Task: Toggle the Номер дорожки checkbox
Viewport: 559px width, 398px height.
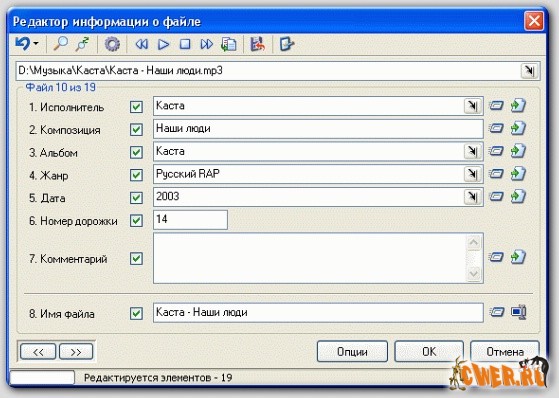Action: tap(136, 220)
